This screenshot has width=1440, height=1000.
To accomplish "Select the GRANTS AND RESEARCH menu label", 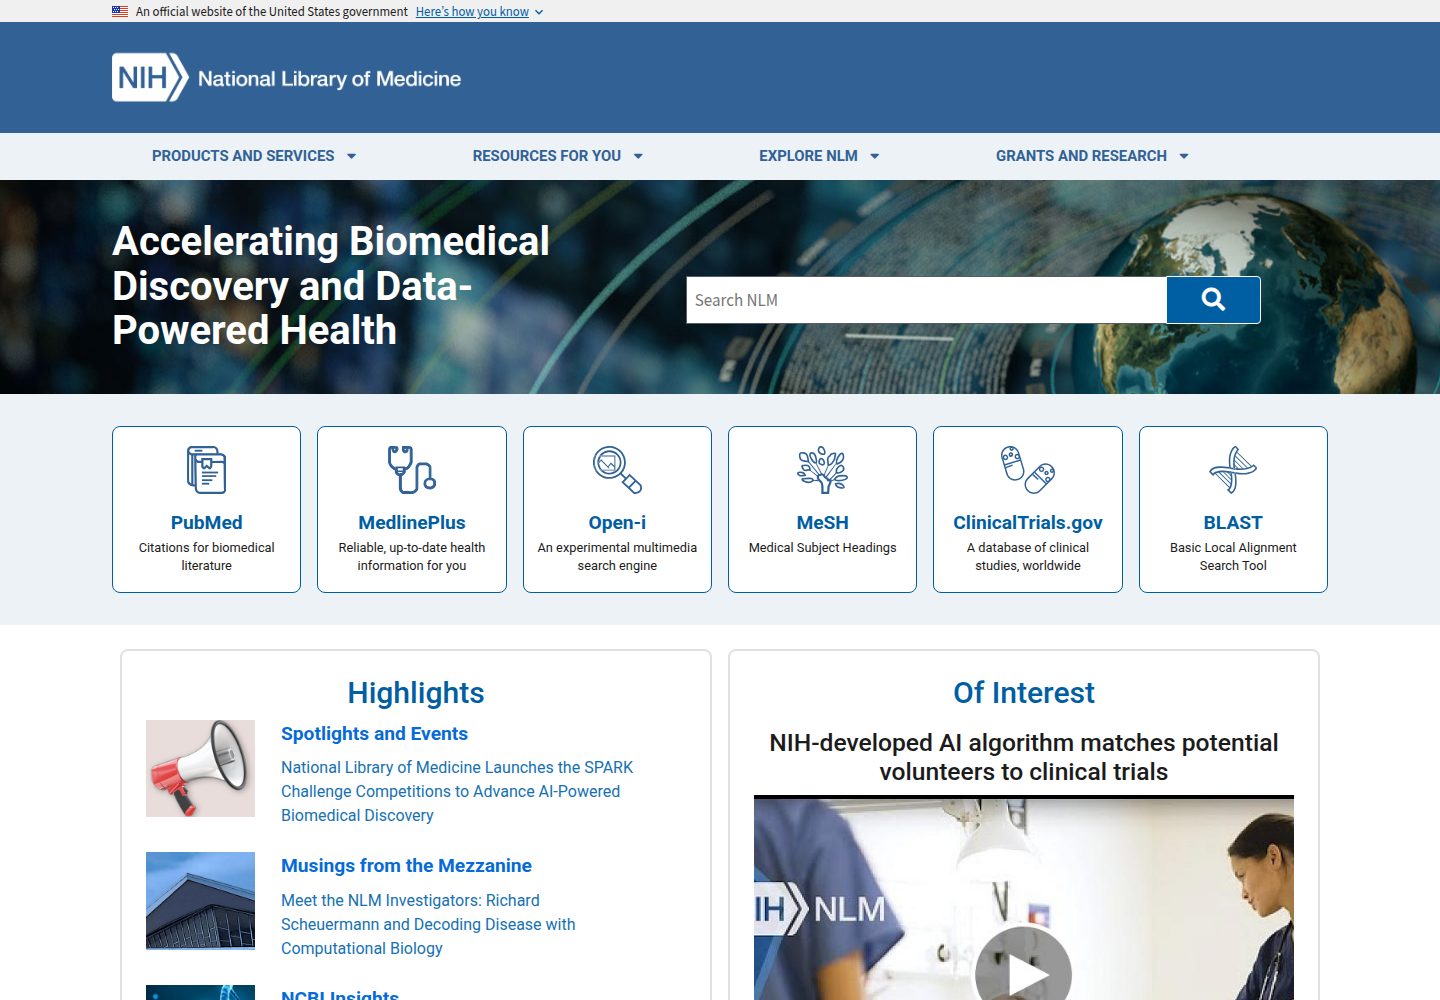I will pyautogui.click(x=1081, y=156).
